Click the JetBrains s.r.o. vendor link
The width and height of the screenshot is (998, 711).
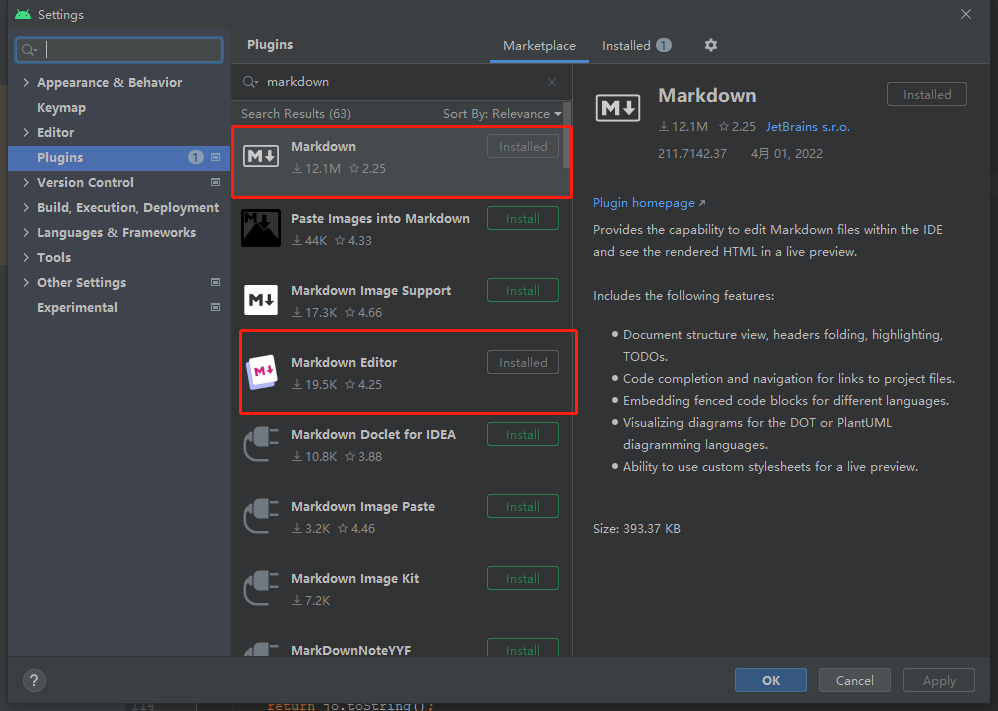808,126
